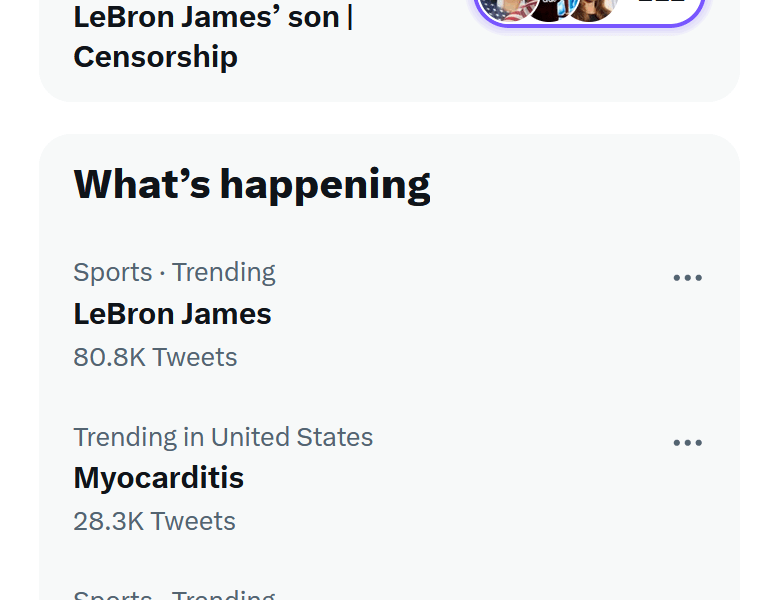
Task: Click the word "Sports" above the LeBron James trend
Action: (x=112, y=272)
